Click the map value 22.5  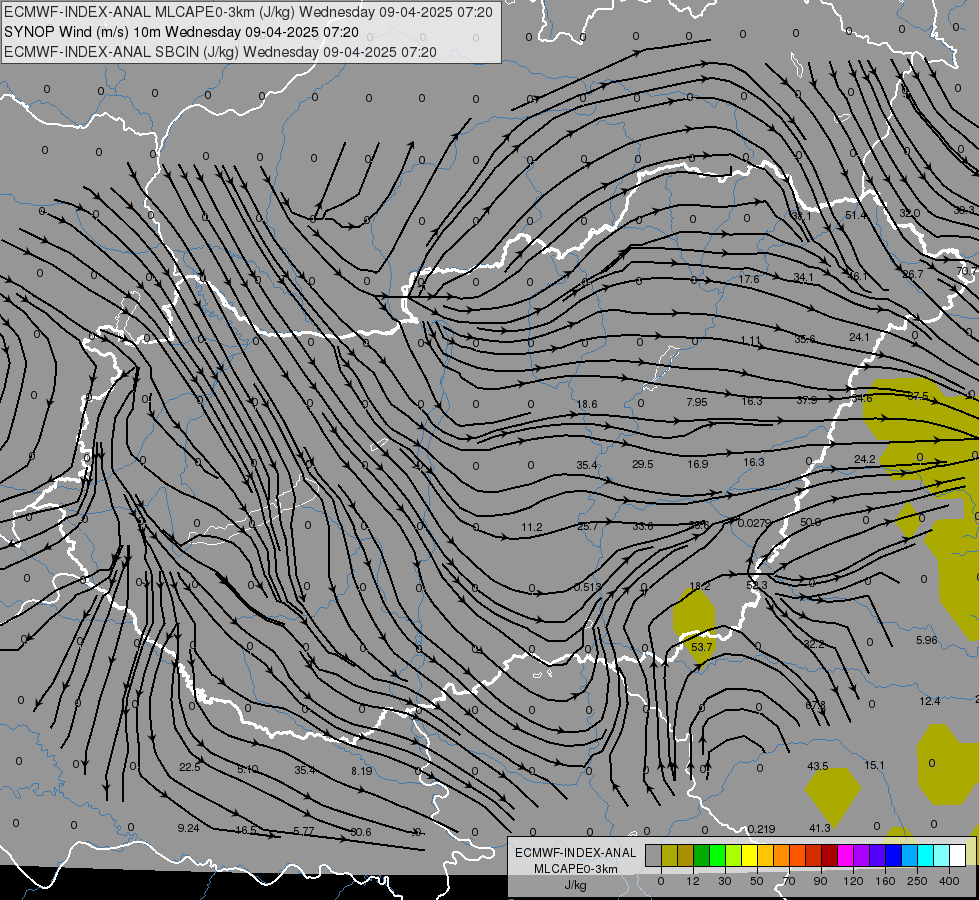tap(189, 767)
